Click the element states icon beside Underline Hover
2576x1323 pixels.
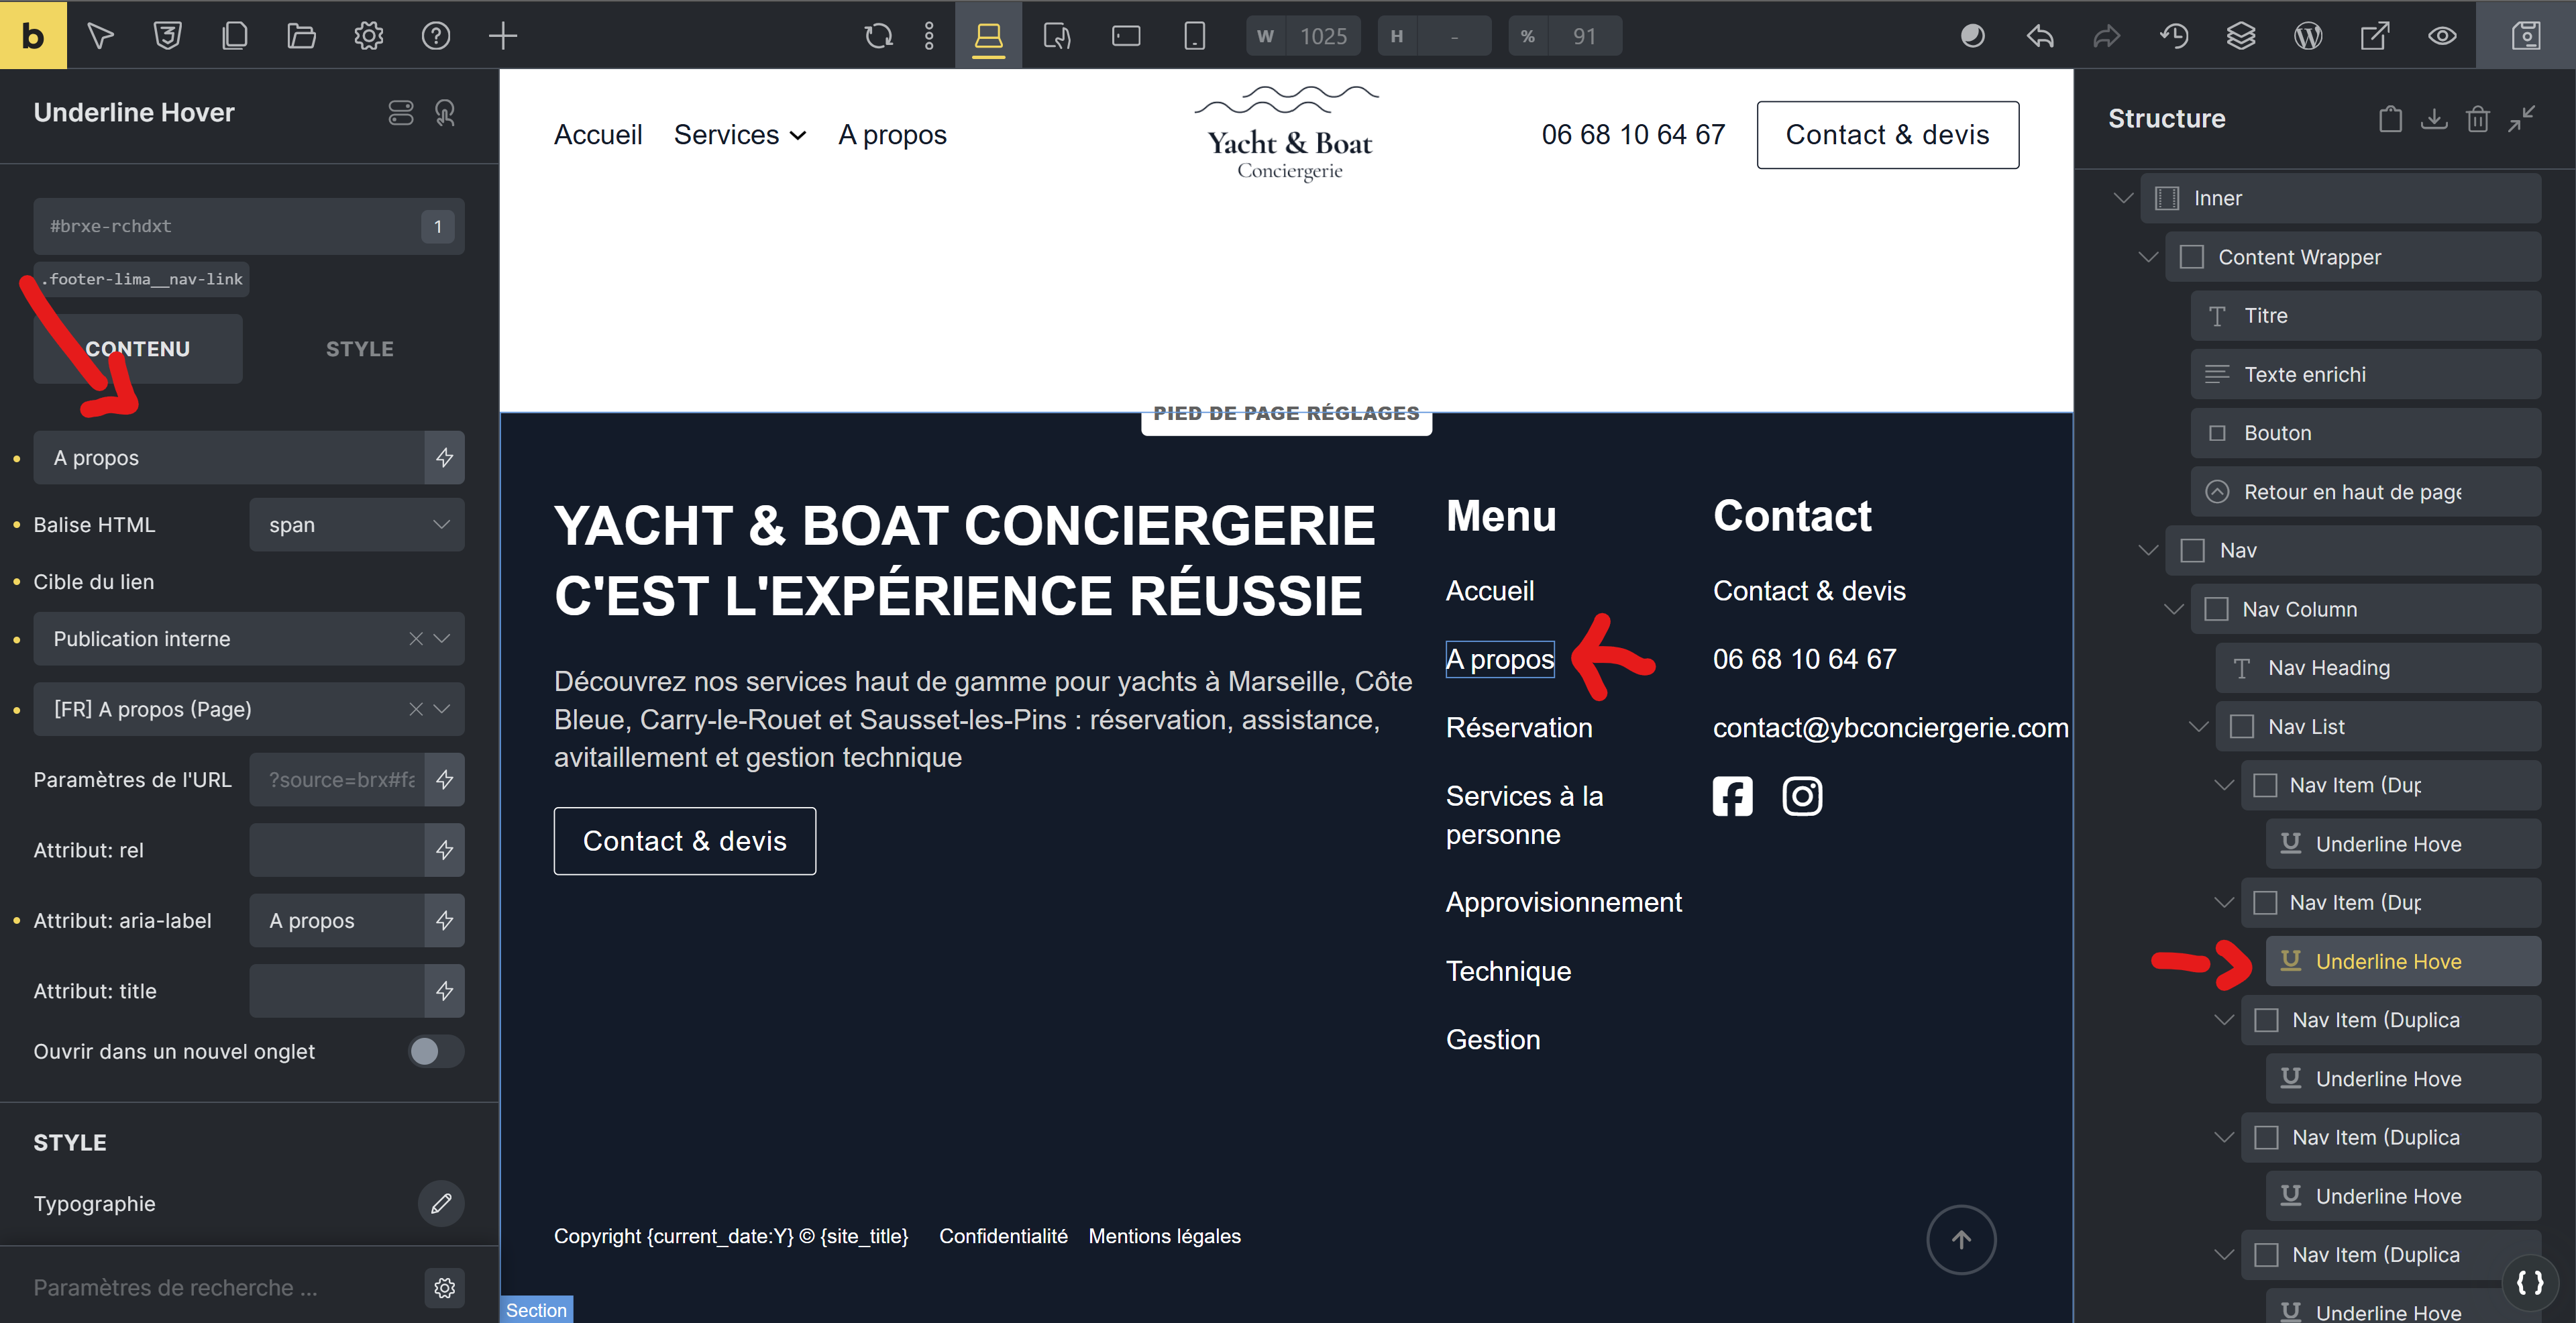coord(401,113)
